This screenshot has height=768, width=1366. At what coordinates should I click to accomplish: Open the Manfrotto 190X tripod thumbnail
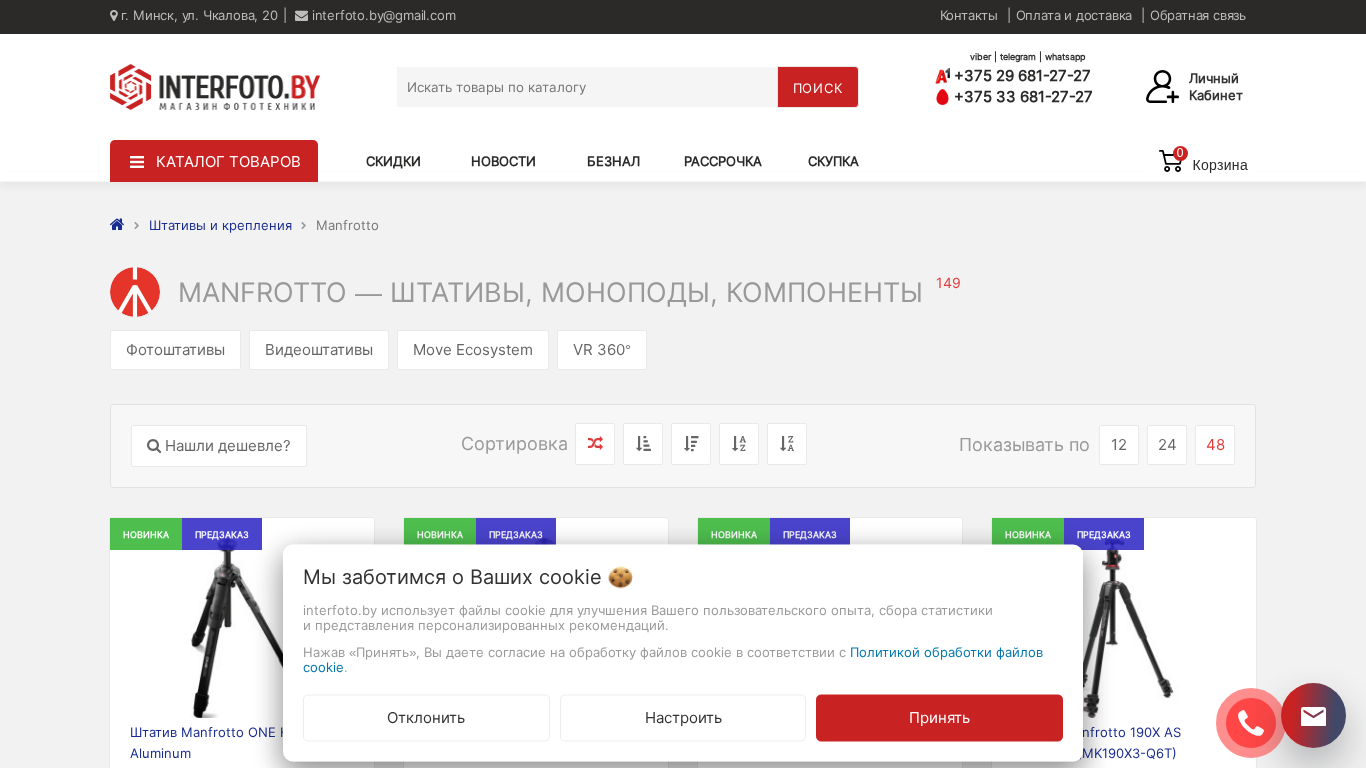pos(1130,630)
